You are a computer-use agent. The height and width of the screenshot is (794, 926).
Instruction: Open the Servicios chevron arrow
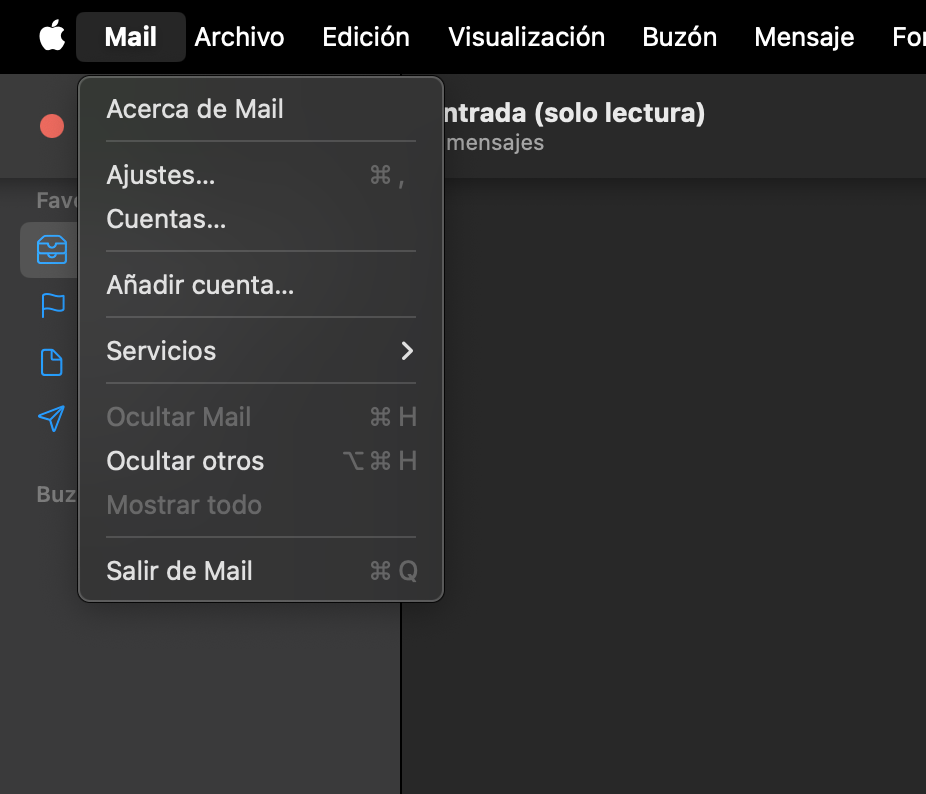[x=407, y=351]
